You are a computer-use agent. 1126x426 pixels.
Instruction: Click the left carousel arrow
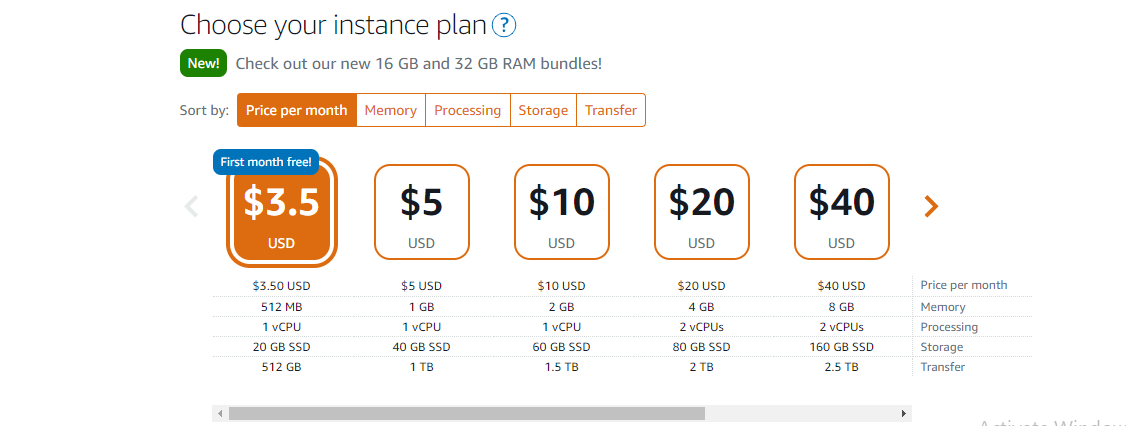[x=192, y=206]
